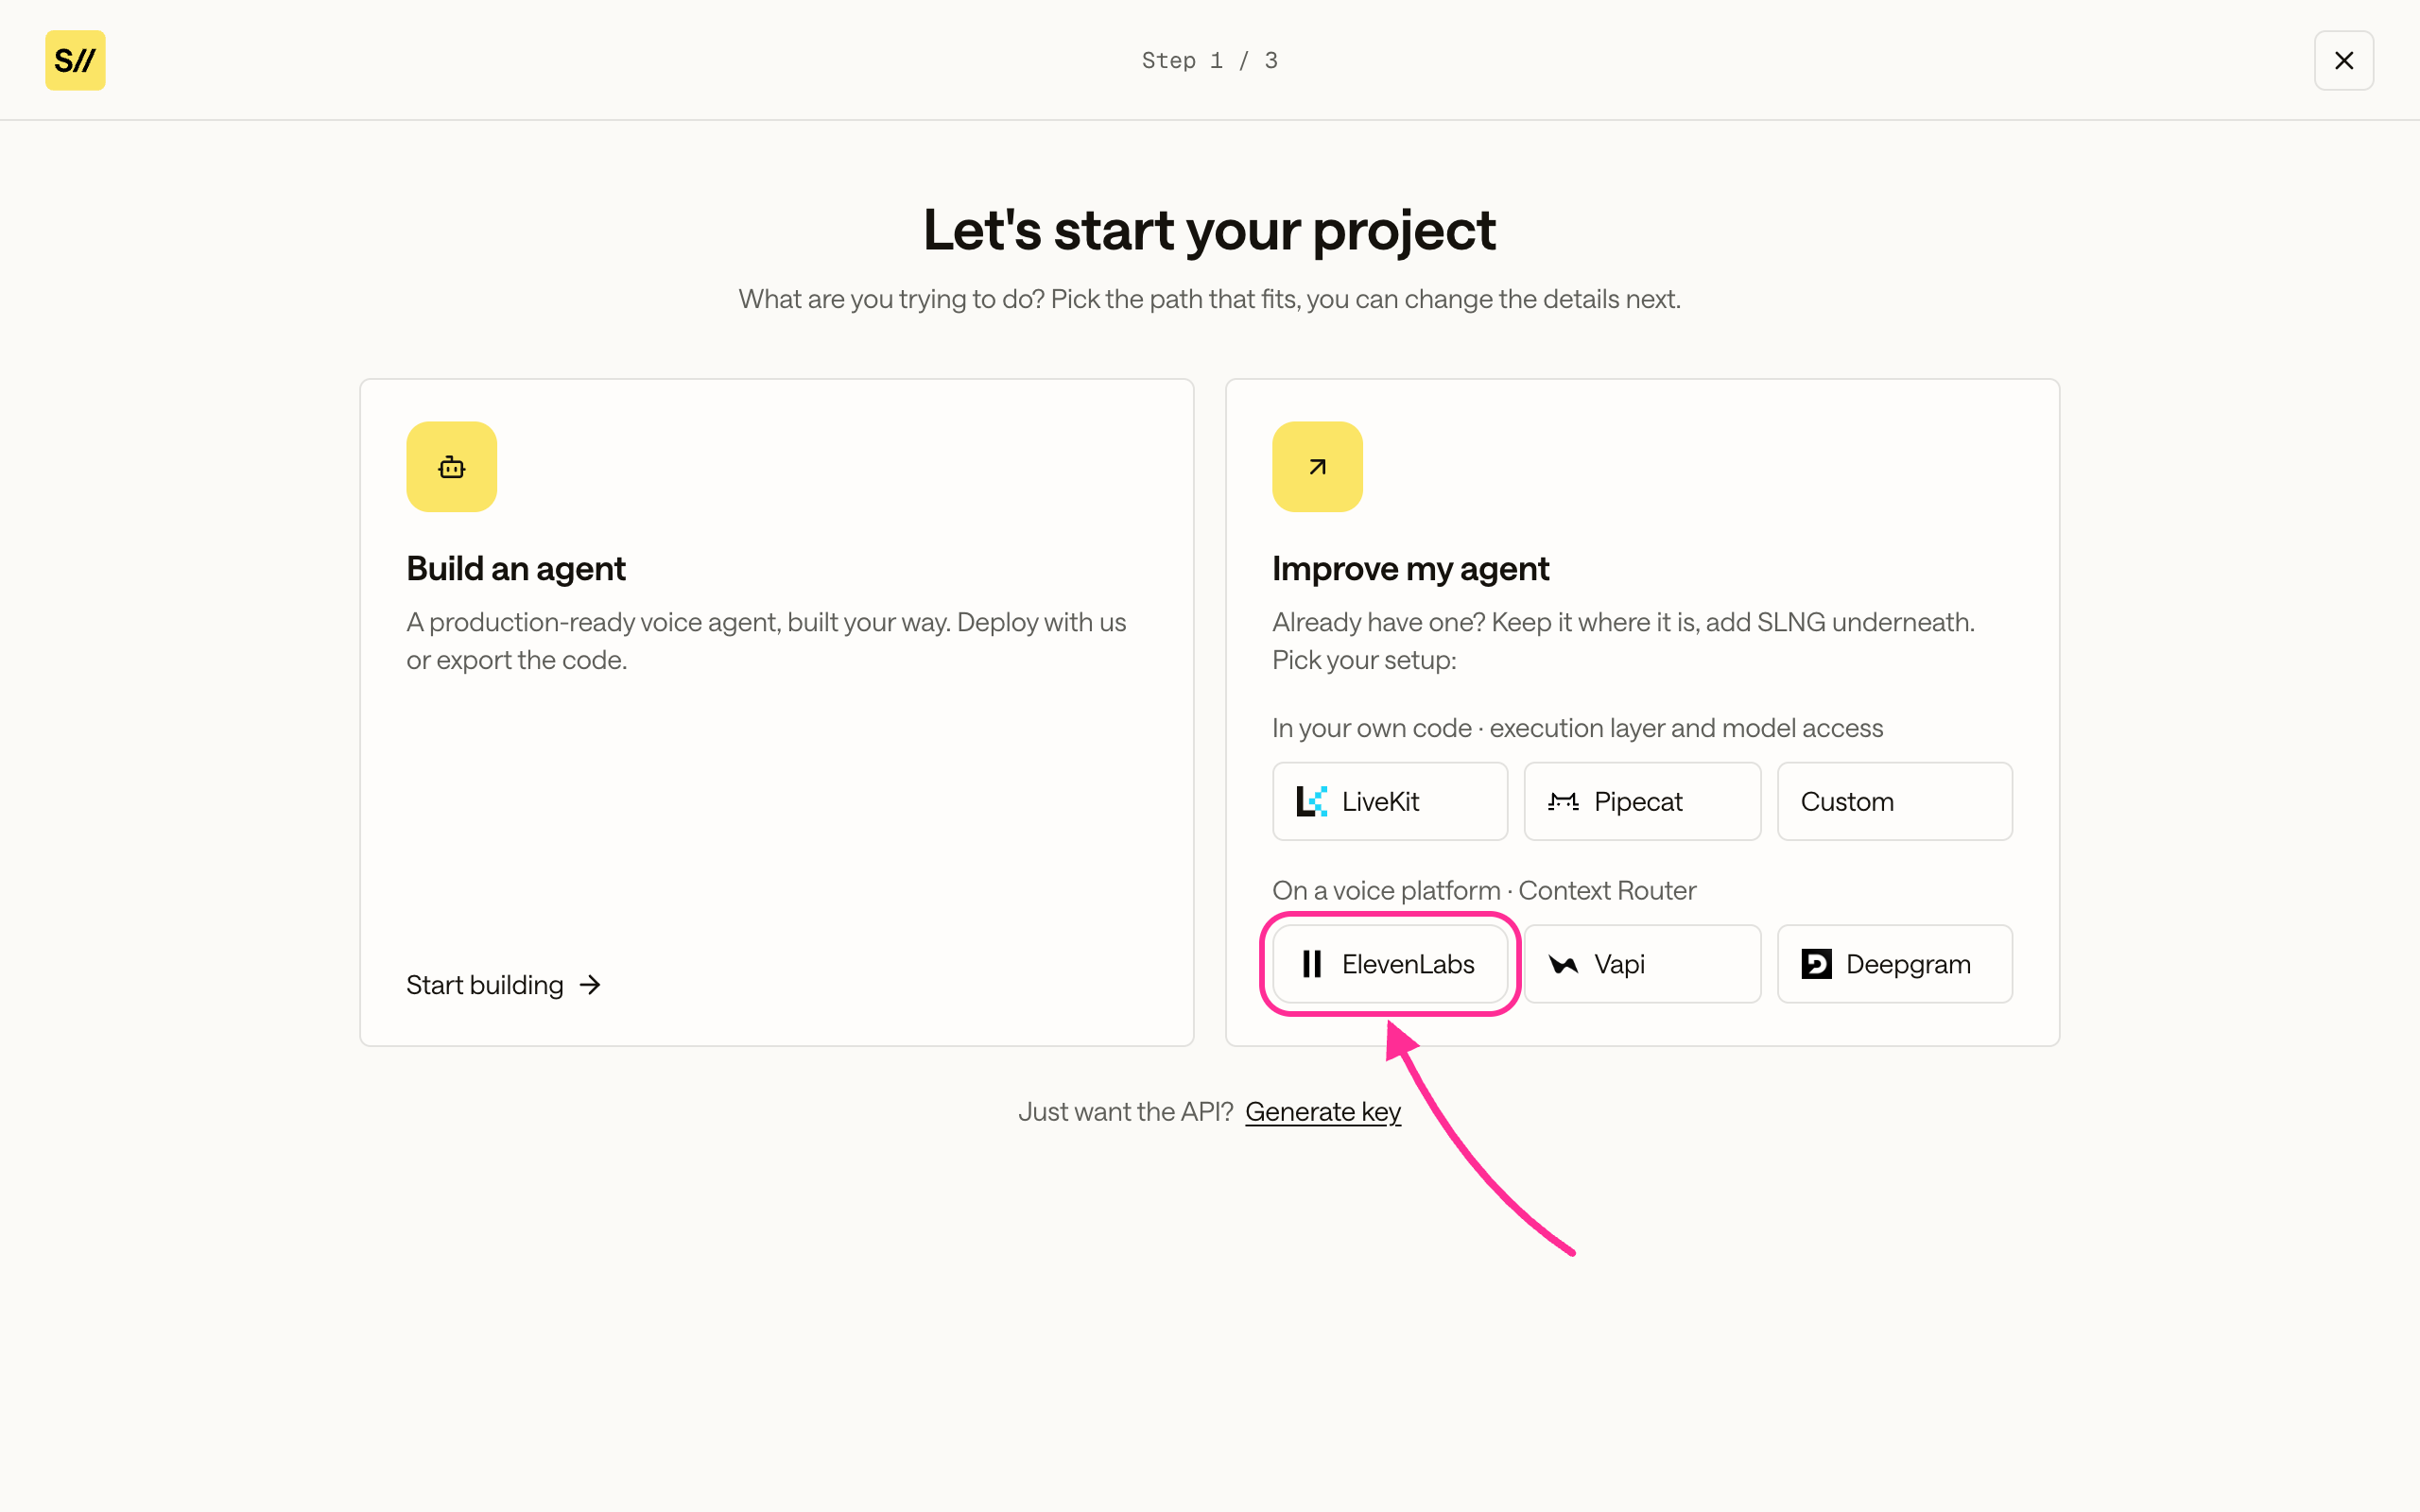Click the Just want the API? text
This screenshot has width=2420, height=1512.
1125,1112
